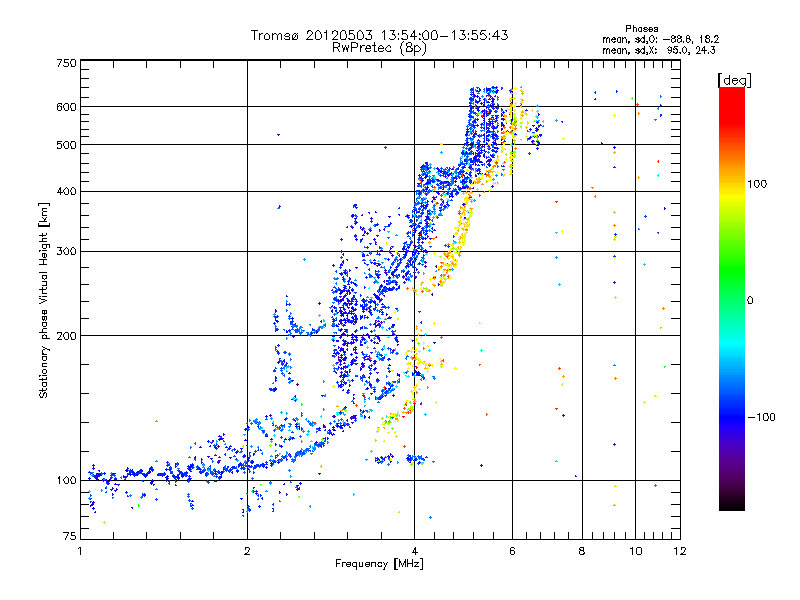
Task: Click the 'RwPretec (8p)' subtitle
Action: click(379, 48)
